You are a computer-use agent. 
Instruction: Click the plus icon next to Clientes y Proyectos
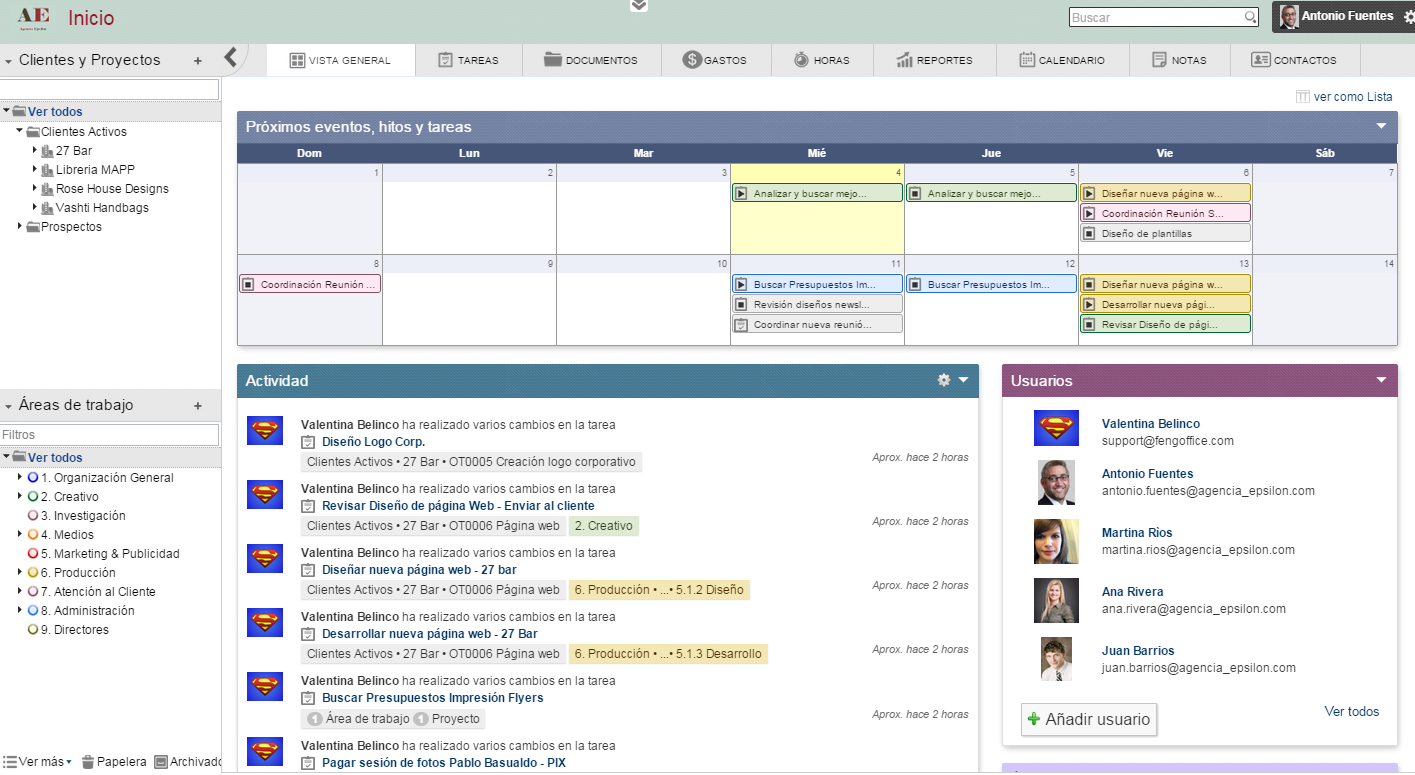click(198, 61)
